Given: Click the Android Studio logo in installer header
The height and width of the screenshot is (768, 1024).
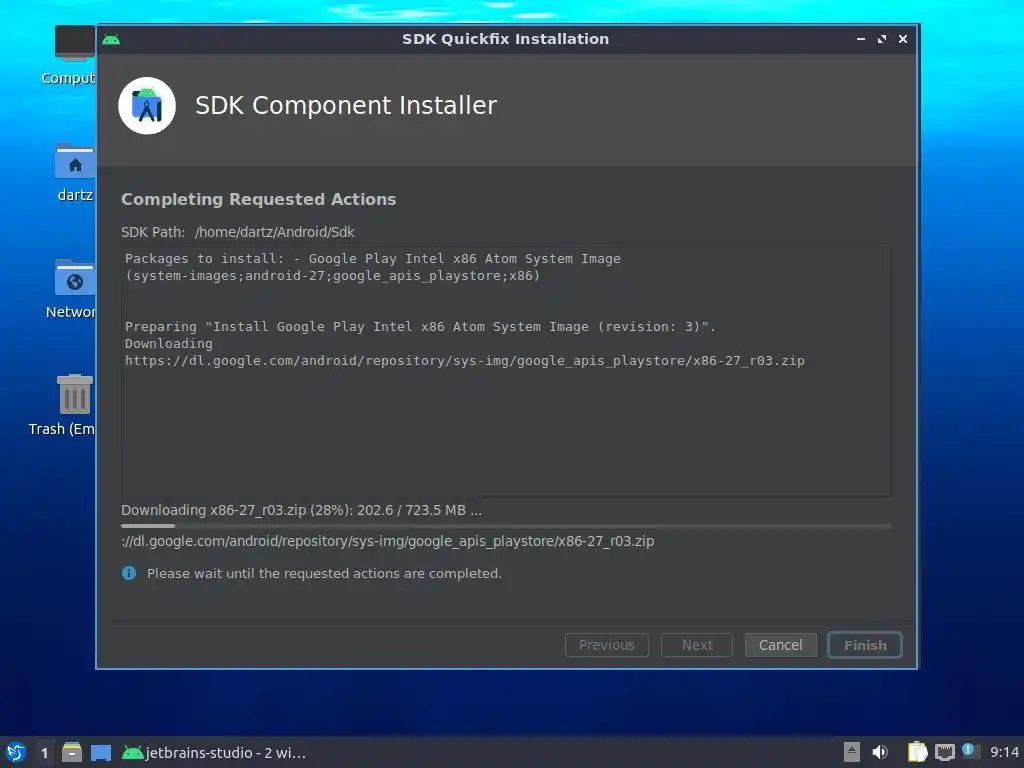Looking at the screenshot, I should [147, 106].
